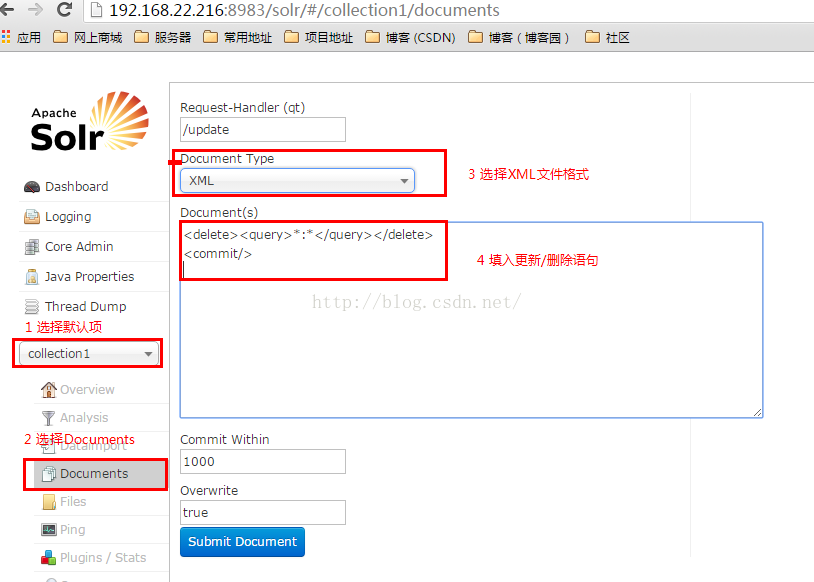The image size is (814, 582).
Task: Open the 应用 apps shortcut icon
Action: click(x=6, y=37)
